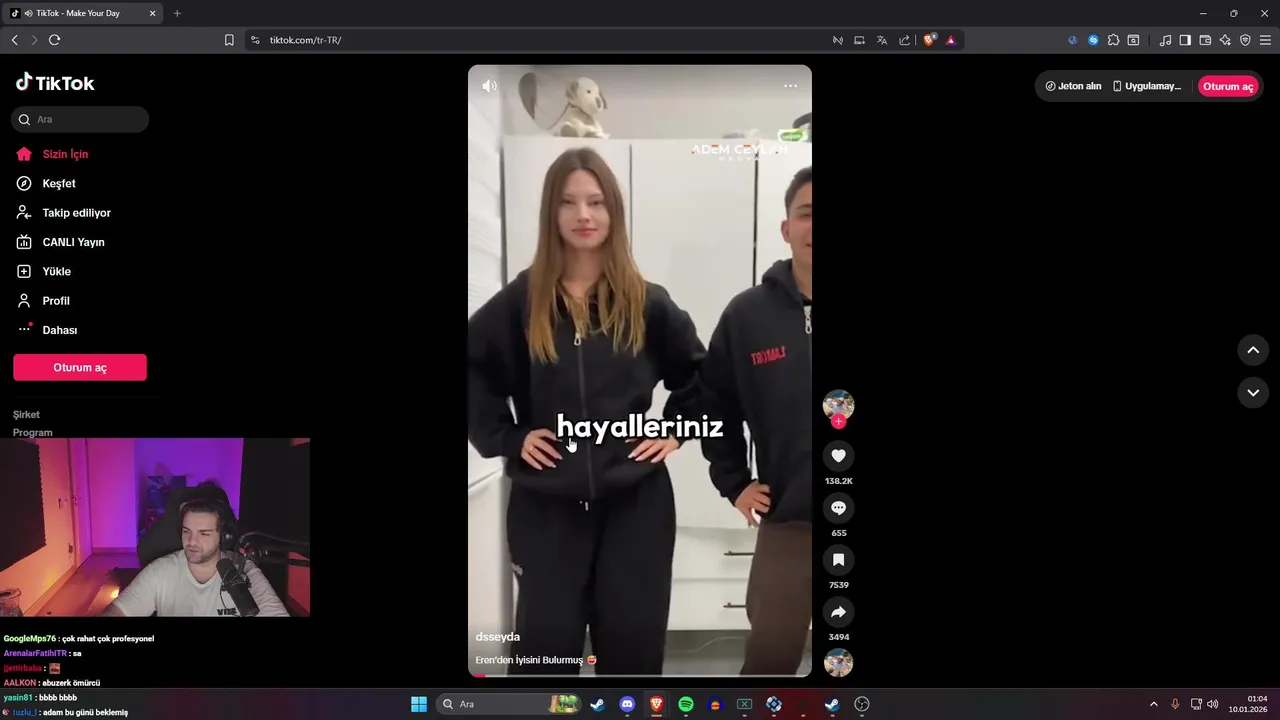Like the video via heart icon
The image size is (1280, 720).
(x=838, y=456)
